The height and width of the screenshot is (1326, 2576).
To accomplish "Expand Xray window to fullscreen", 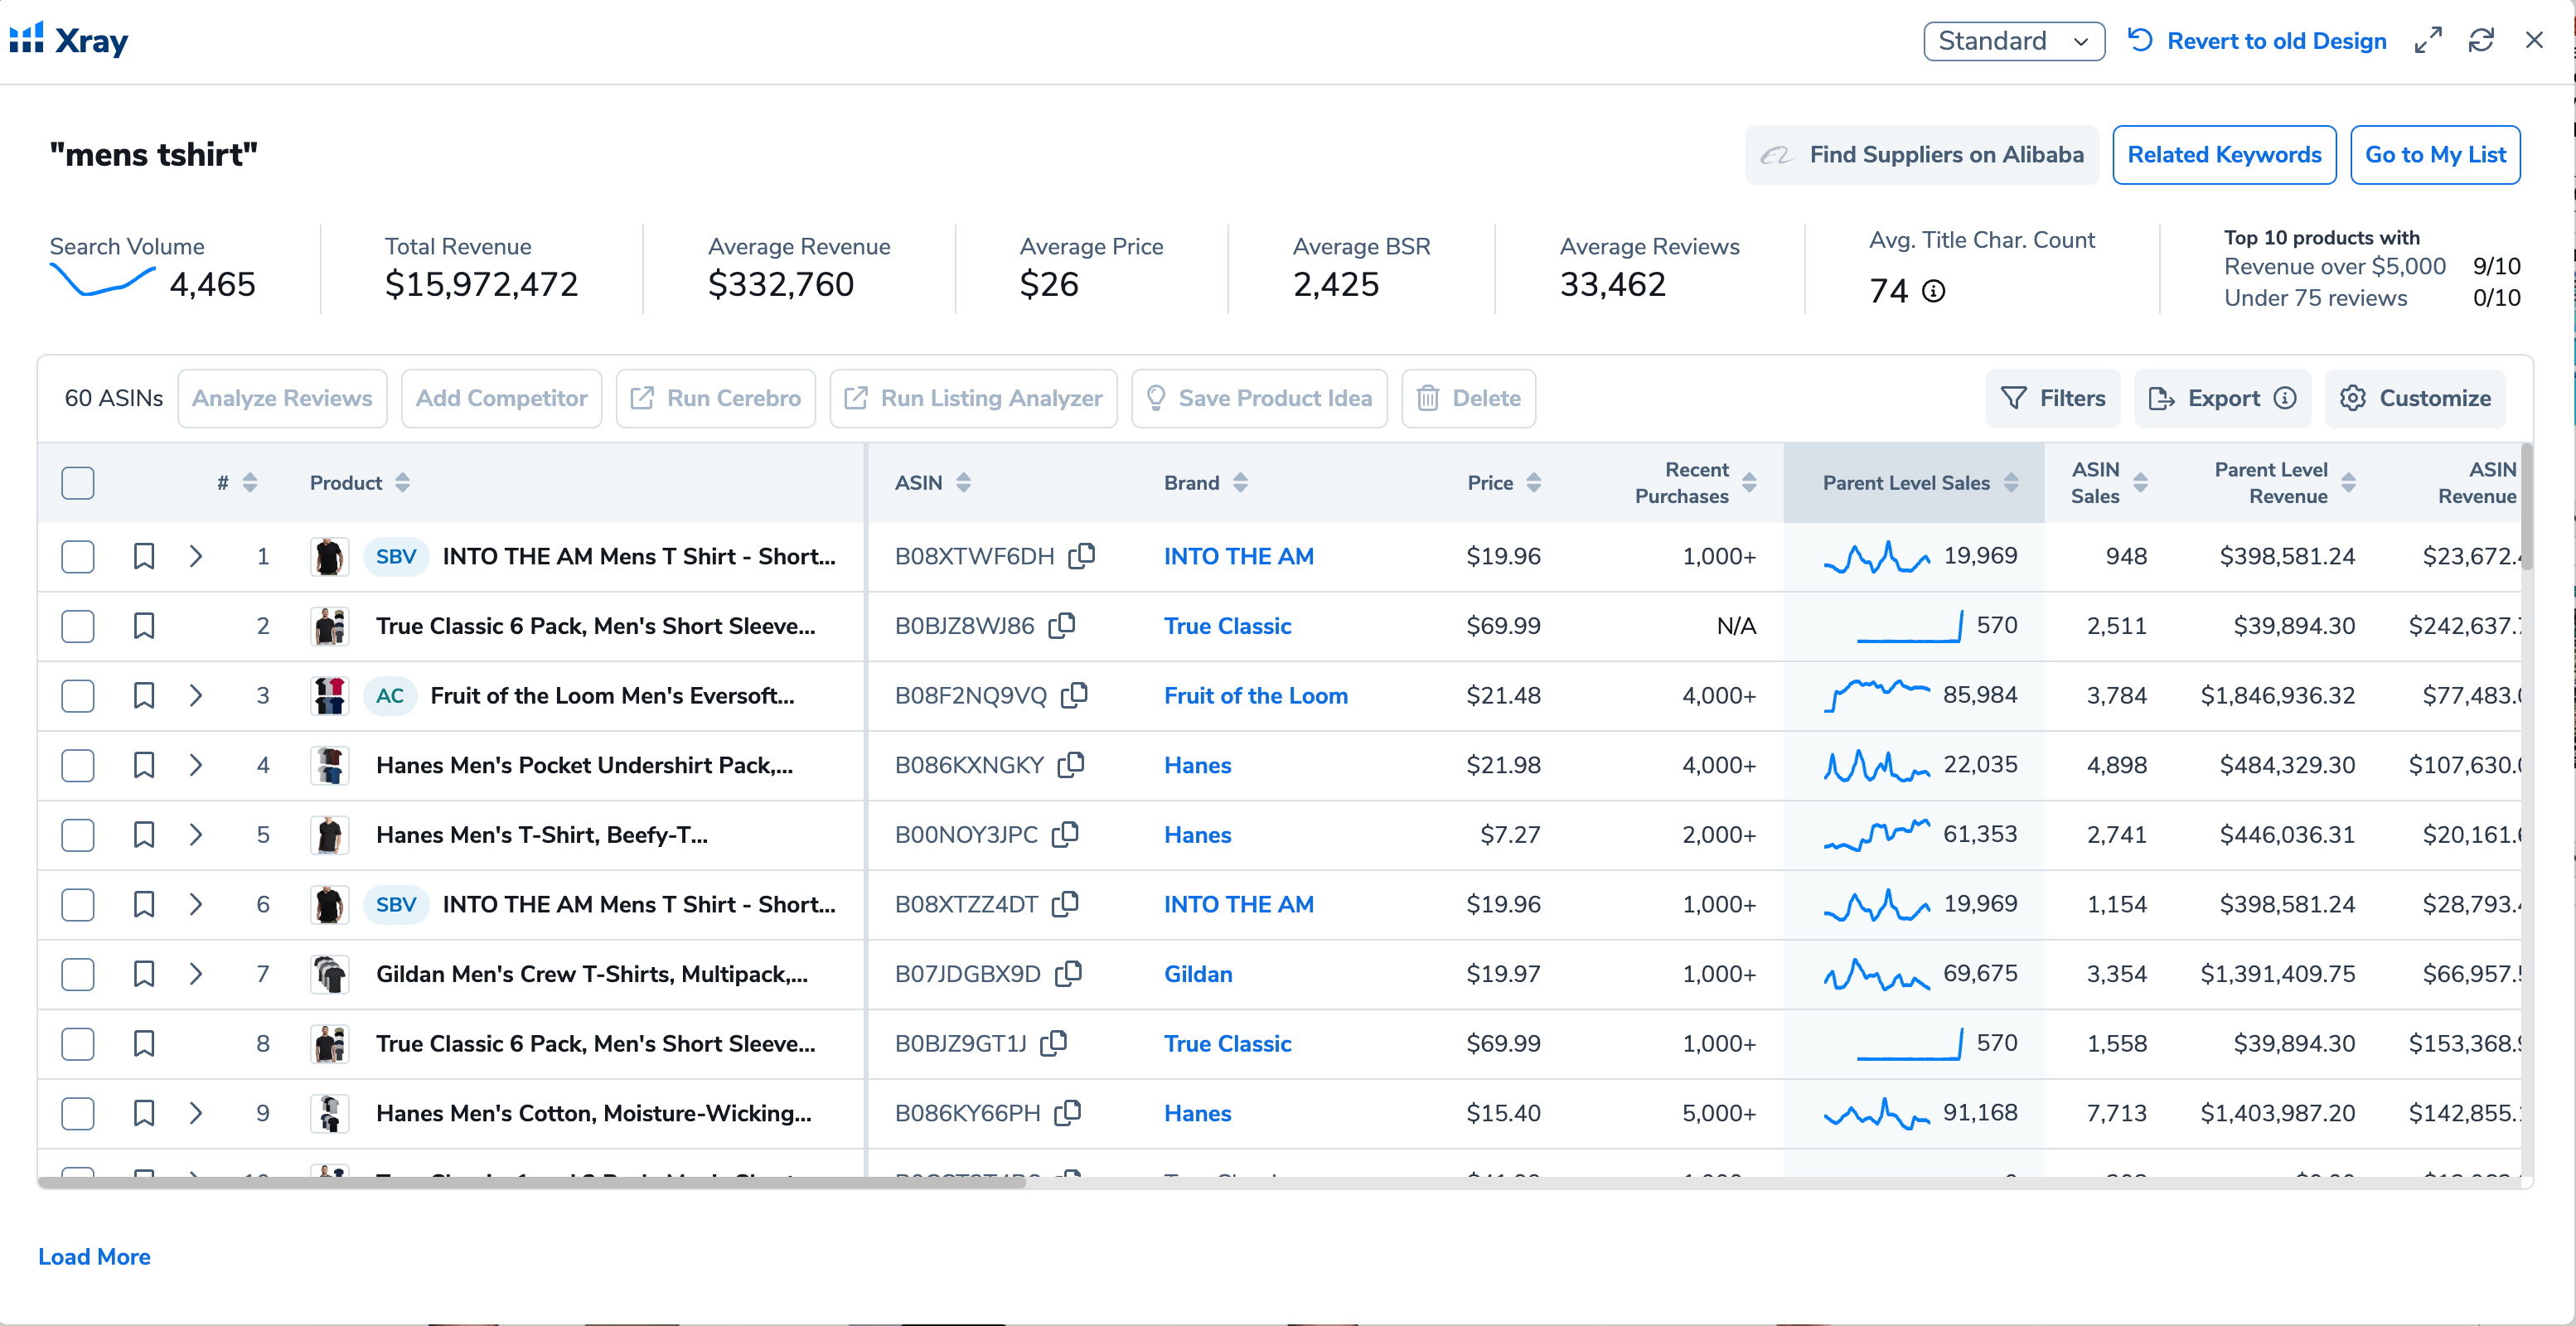I will click(x=2427, y=41).
